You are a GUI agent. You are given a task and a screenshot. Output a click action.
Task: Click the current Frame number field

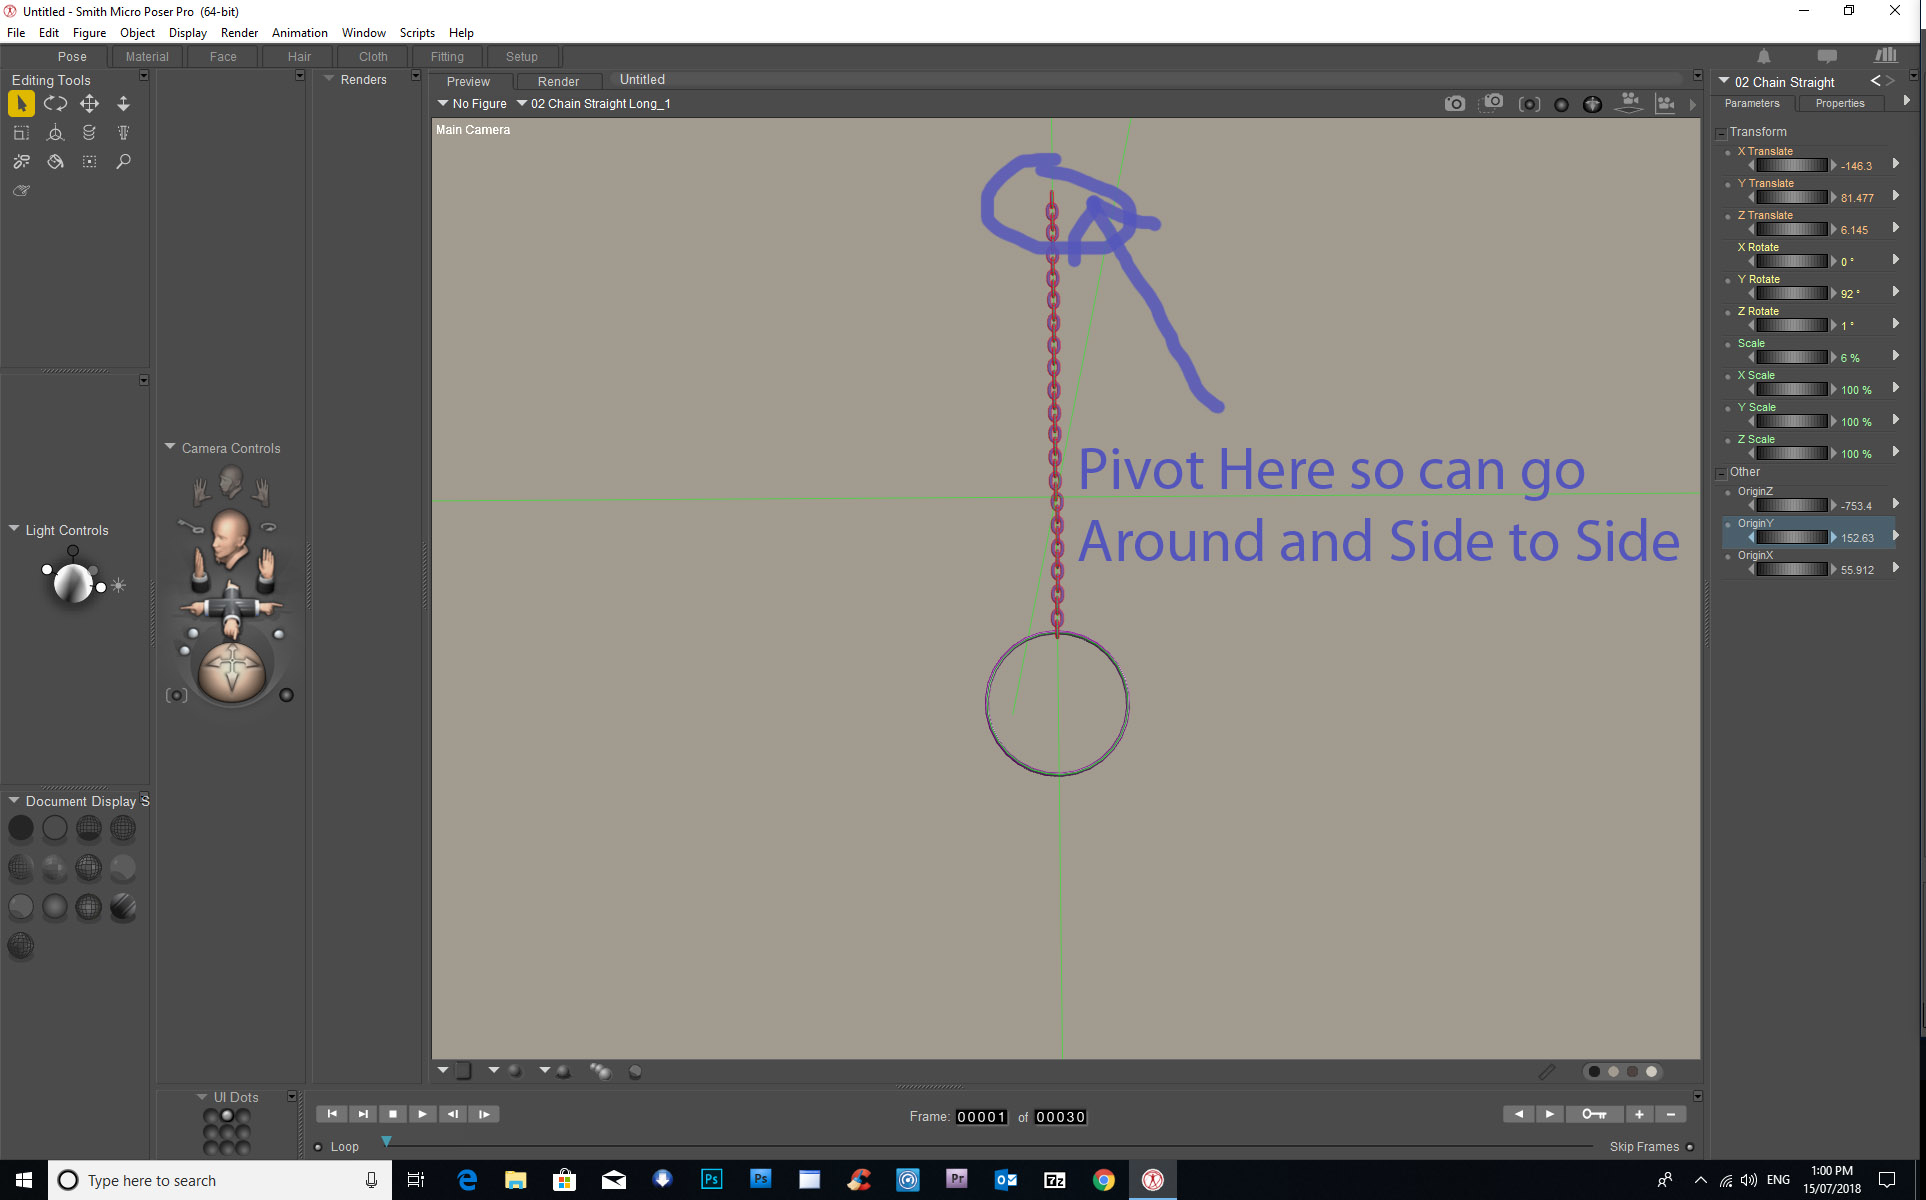coord(980,1117)
